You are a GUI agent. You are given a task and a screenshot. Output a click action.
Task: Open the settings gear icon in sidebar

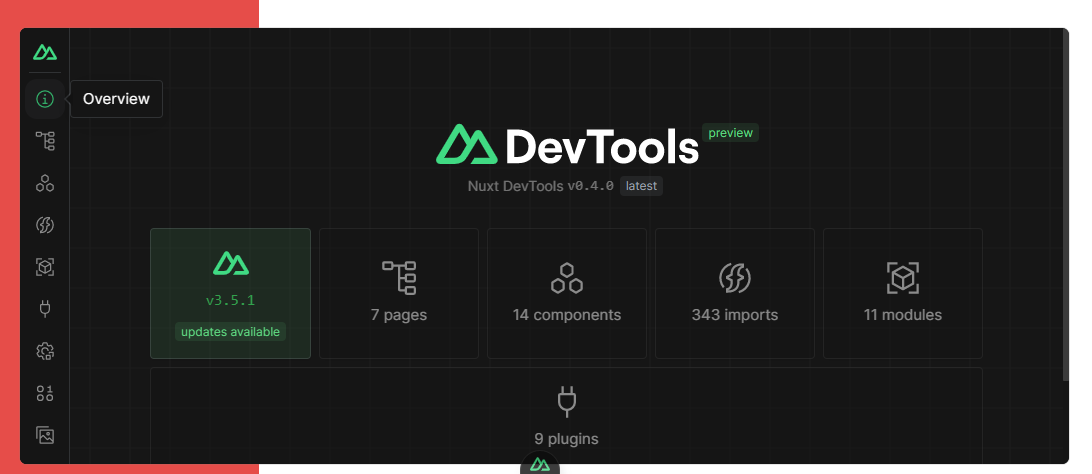[x=45, y=351]
